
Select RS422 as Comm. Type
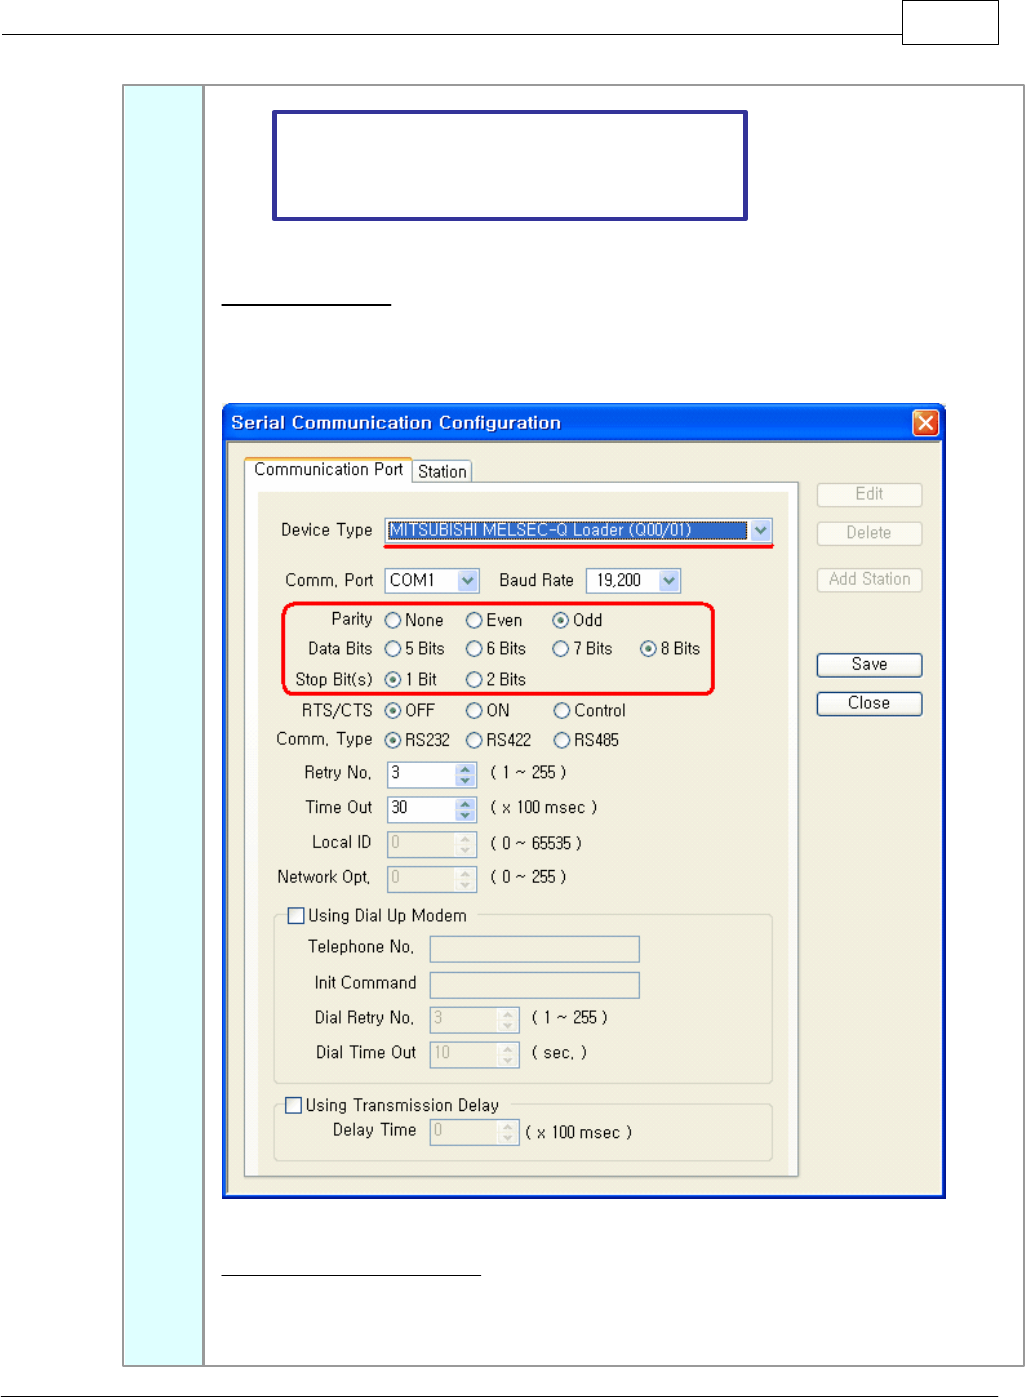[x=474, y=741]
